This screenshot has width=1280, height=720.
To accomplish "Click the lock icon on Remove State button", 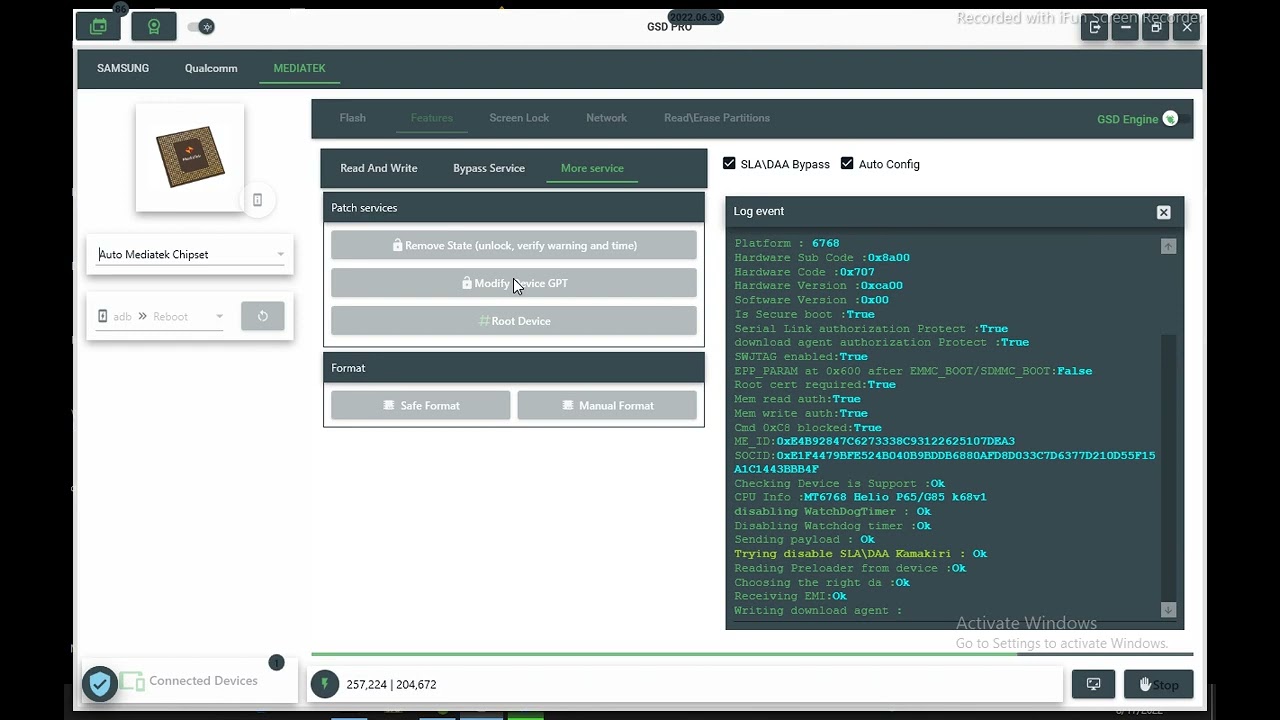I will [x=397, y=245].
